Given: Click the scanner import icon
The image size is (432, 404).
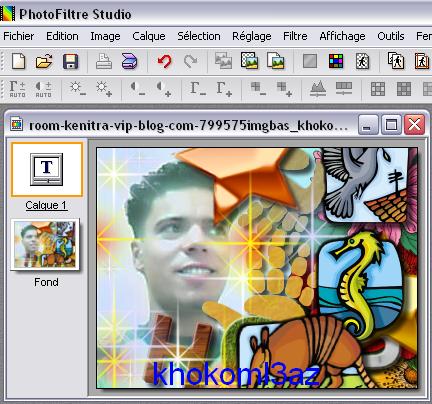Looking at the screenshot, I should pyautogui.click(x=129, y=61).
